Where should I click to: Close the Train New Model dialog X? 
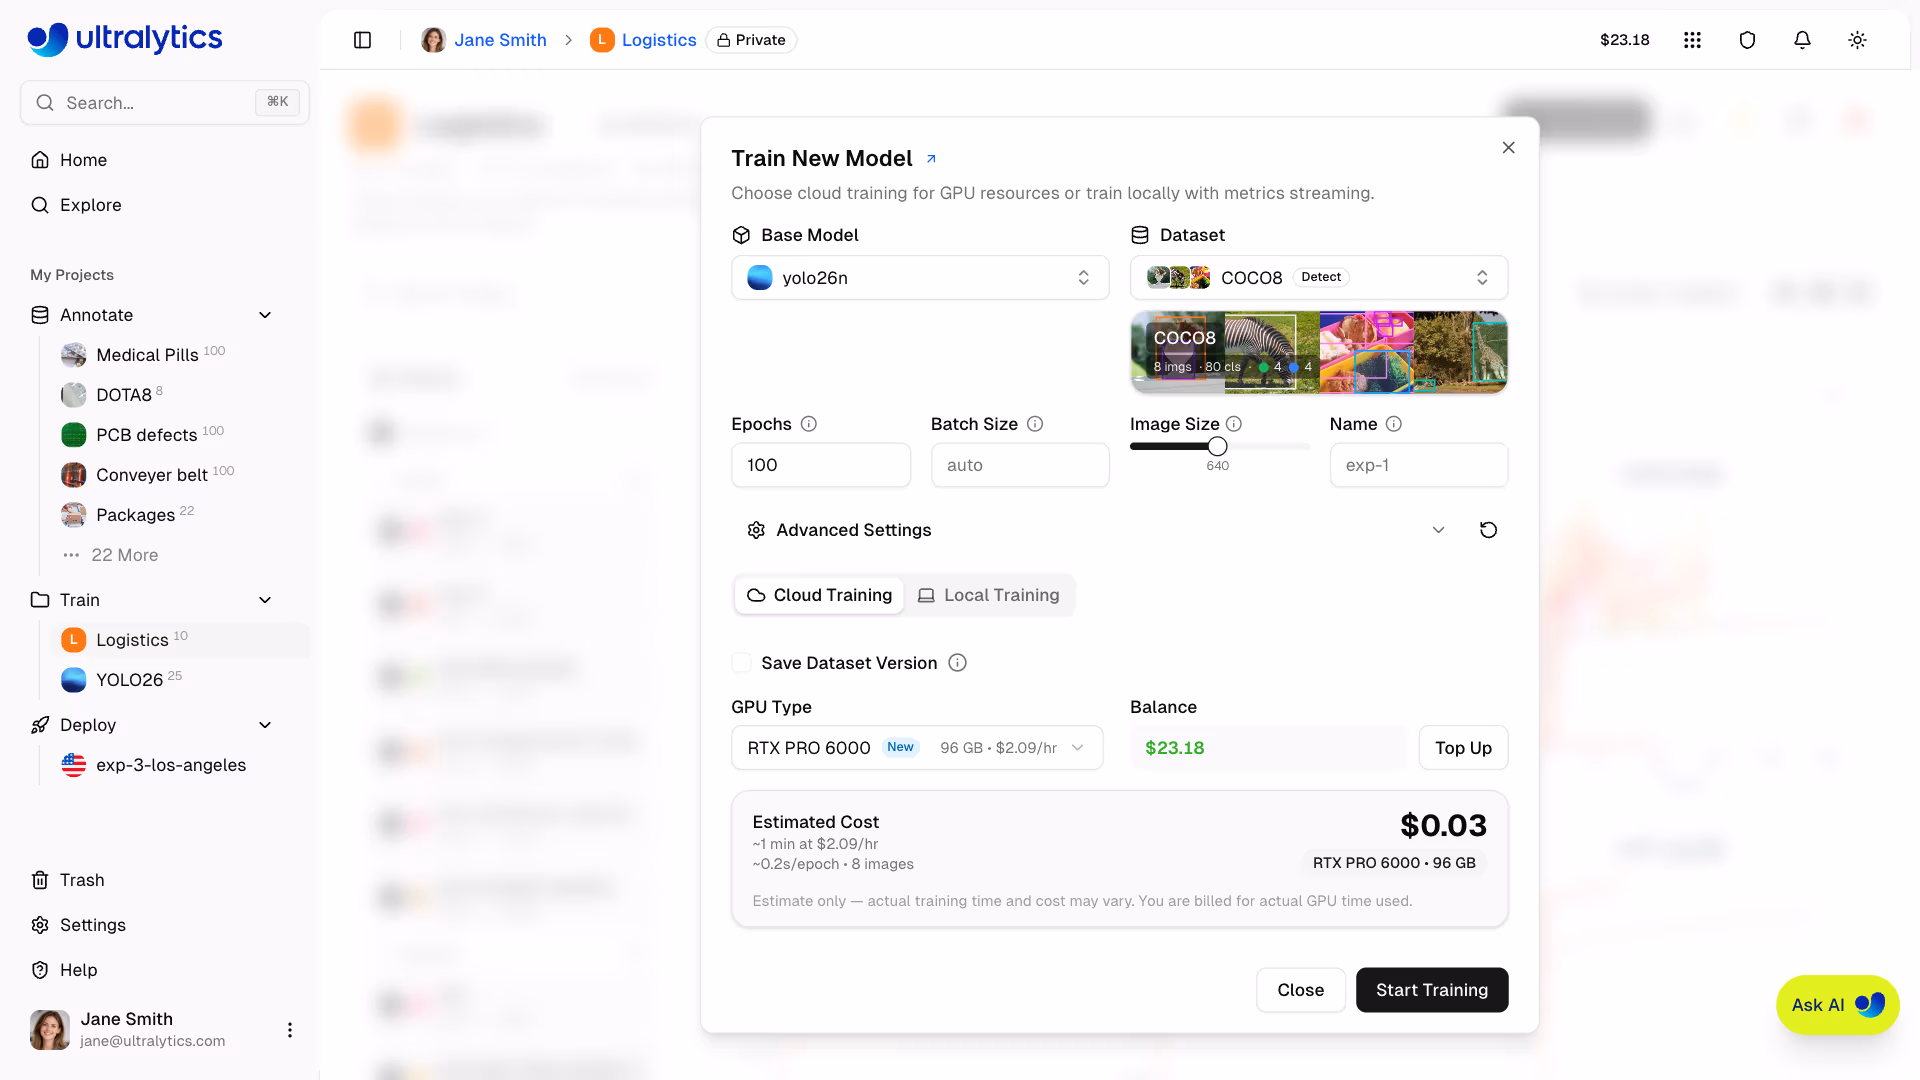1508,148
